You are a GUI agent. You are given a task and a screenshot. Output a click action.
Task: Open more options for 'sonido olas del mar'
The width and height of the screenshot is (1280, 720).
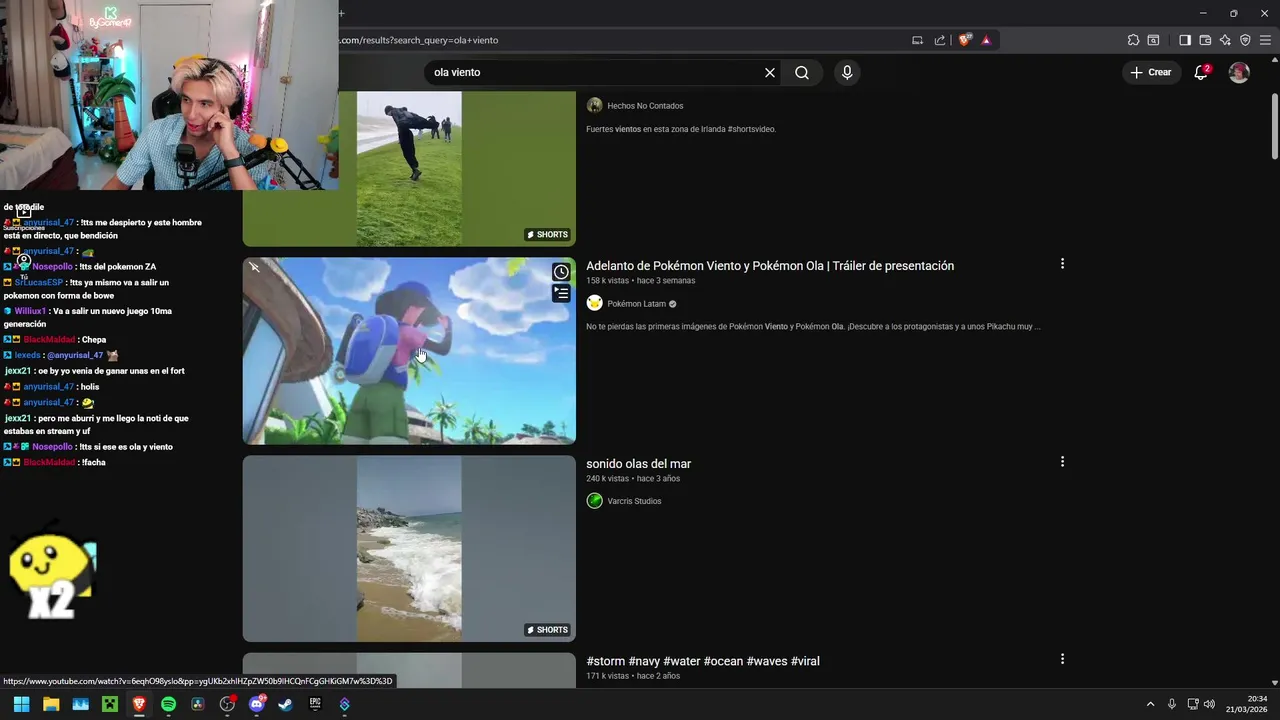tap(1062, 462)
